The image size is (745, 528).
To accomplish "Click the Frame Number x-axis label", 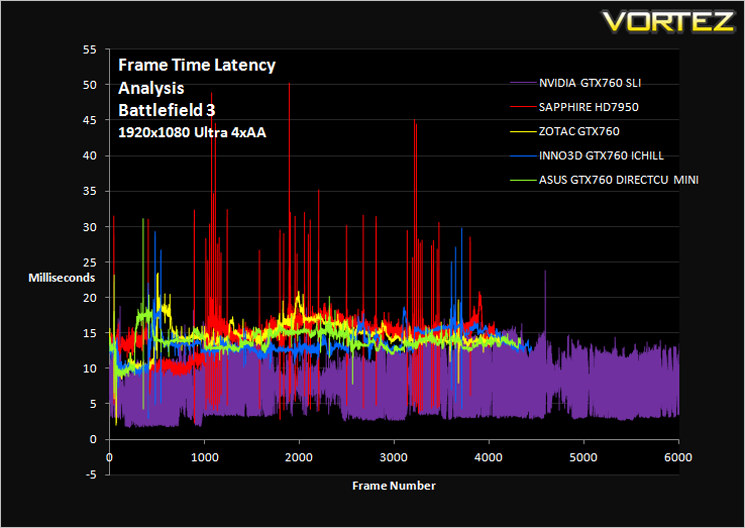I will pyautogui.click(x=394, y=486).
